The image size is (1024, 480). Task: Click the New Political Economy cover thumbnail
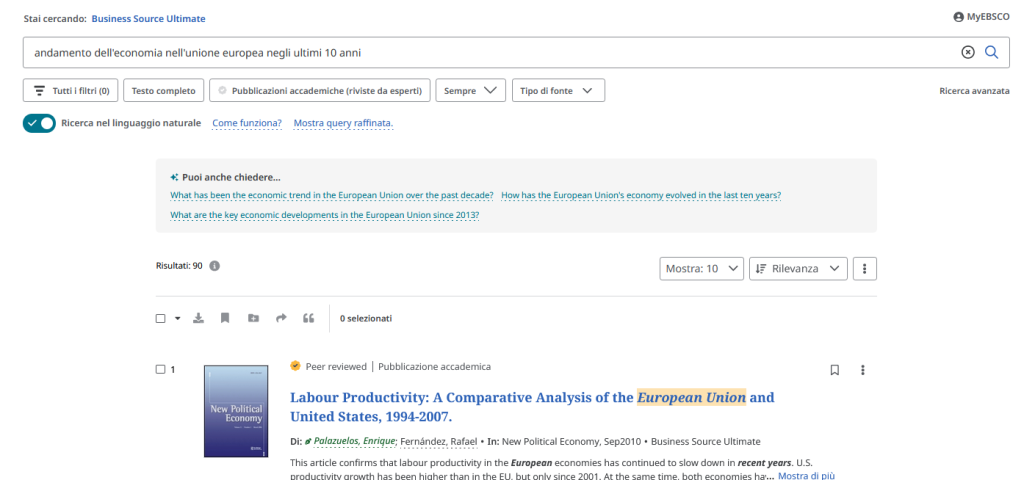click(236, 411)
